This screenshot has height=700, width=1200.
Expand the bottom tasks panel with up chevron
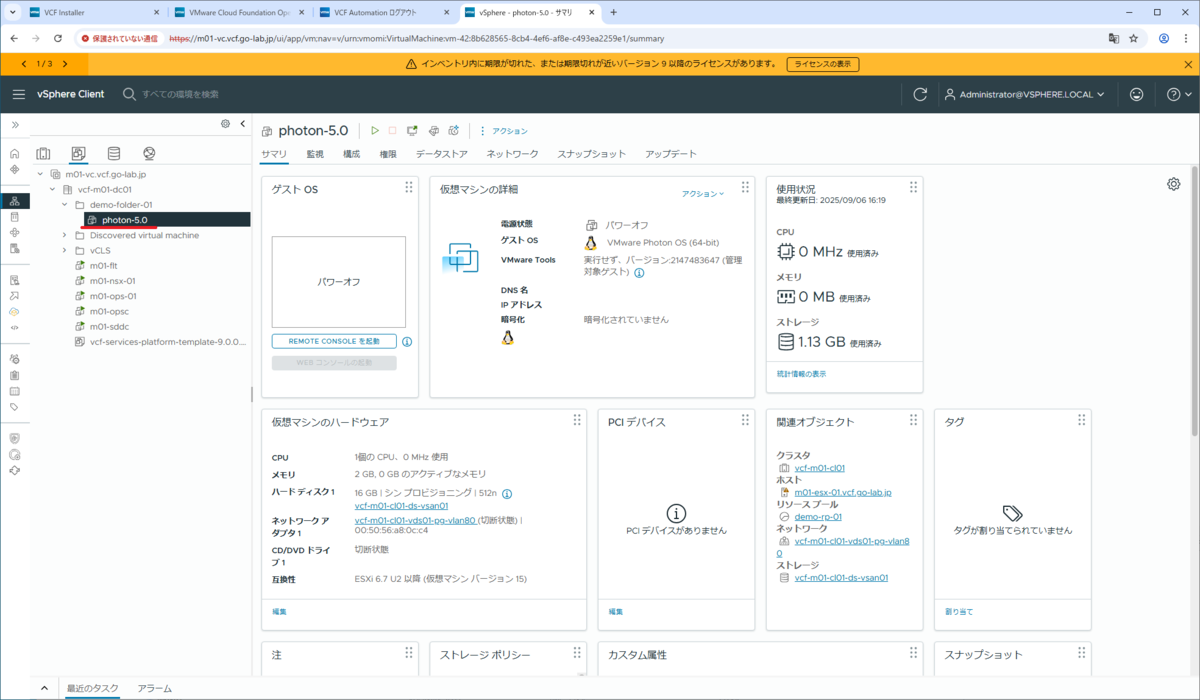(x=44, y=688)
